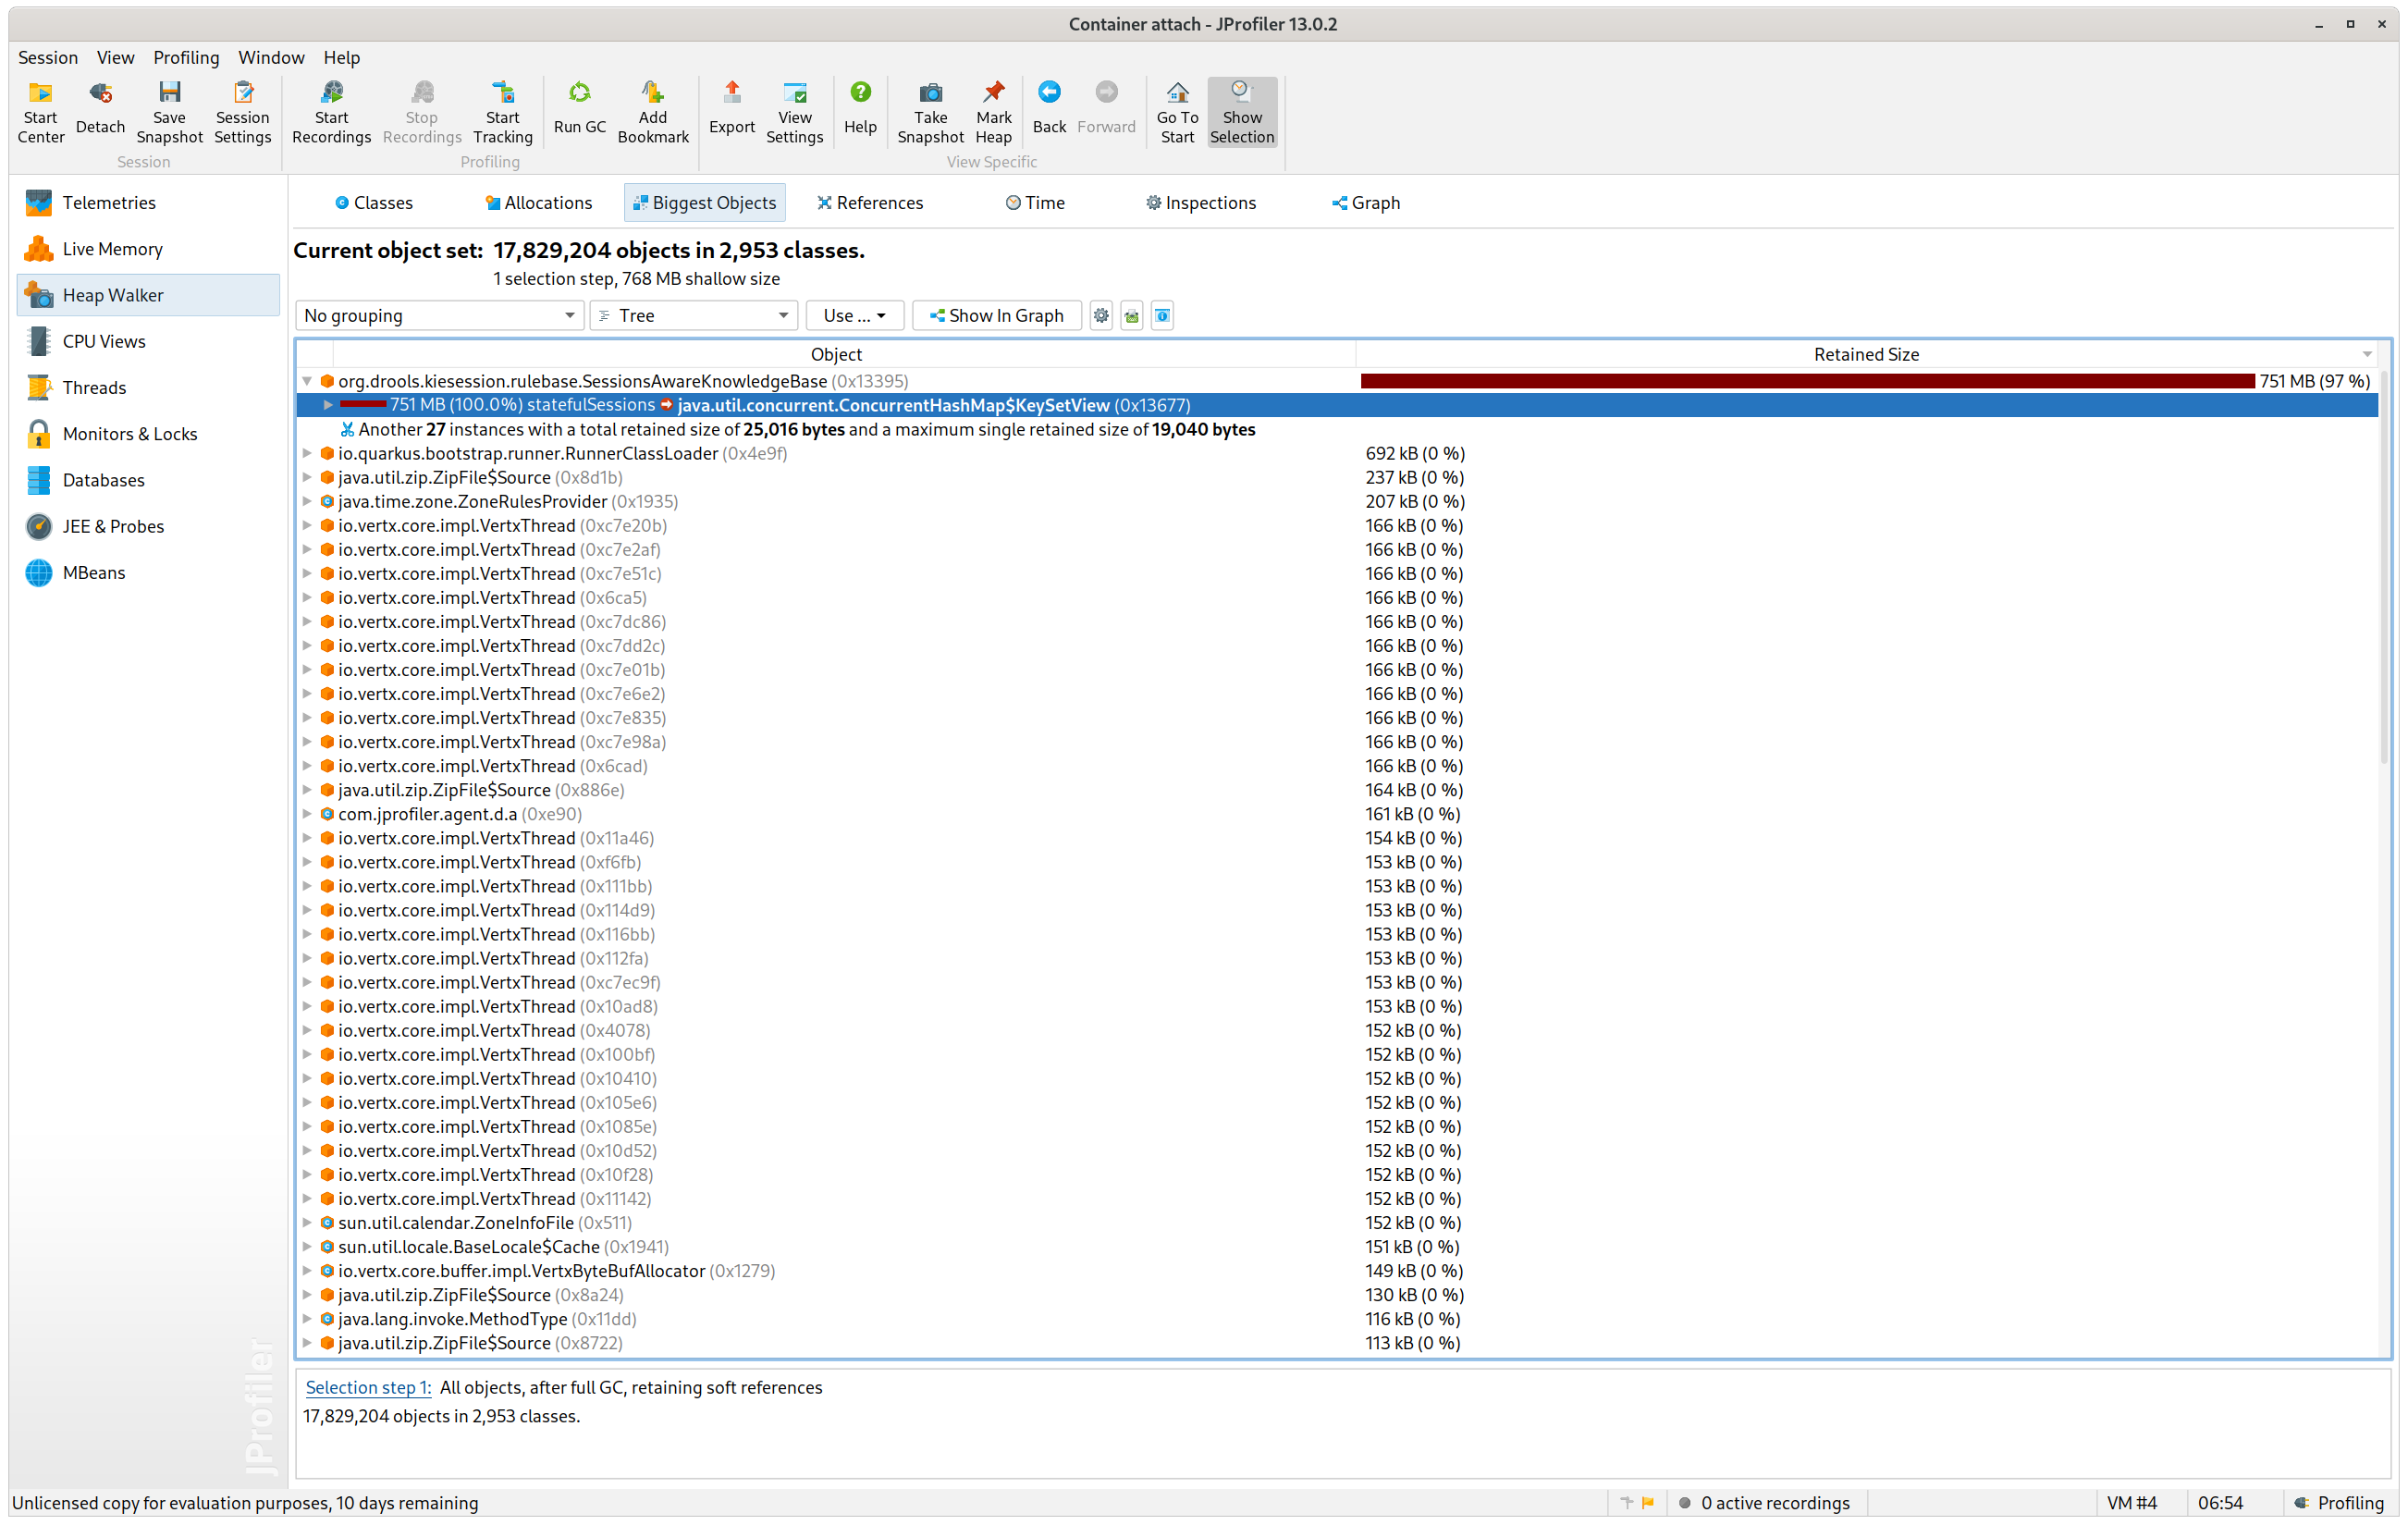Open the Tree view mode dropdown
Image resolution: width=2408 pixels, height=1525 pixels.
[x=693, y=315]
